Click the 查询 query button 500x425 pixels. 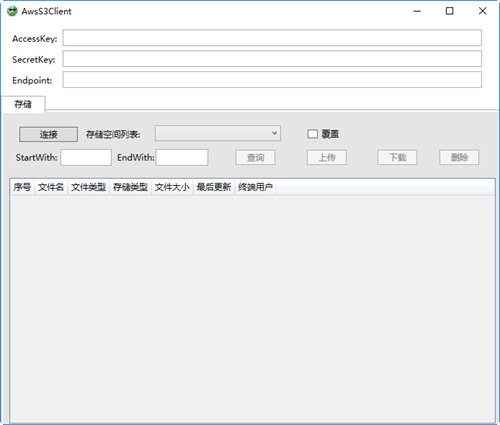pyautogui.click(x=255, y=157)
